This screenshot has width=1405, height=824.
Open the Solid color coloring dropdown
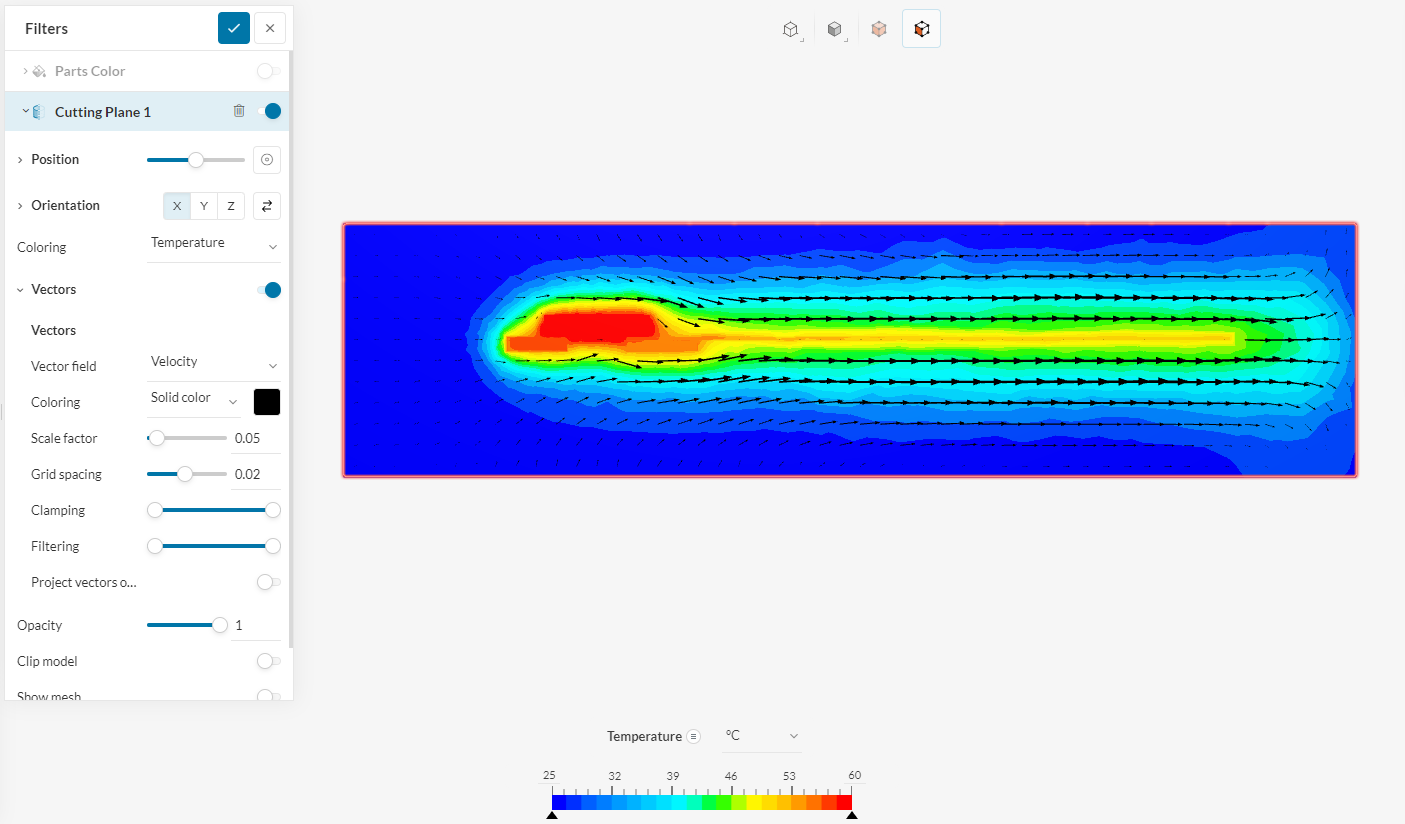pos(195,399)
